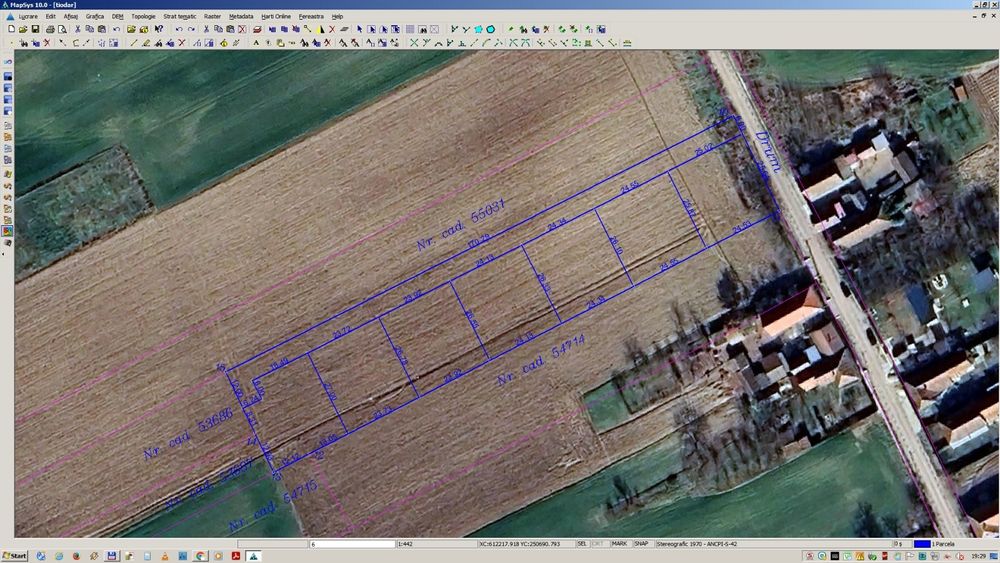The height and width of the screenshot is (563, 1000).
Task: Click the Cut scissors icon
Action: (77, 29)
